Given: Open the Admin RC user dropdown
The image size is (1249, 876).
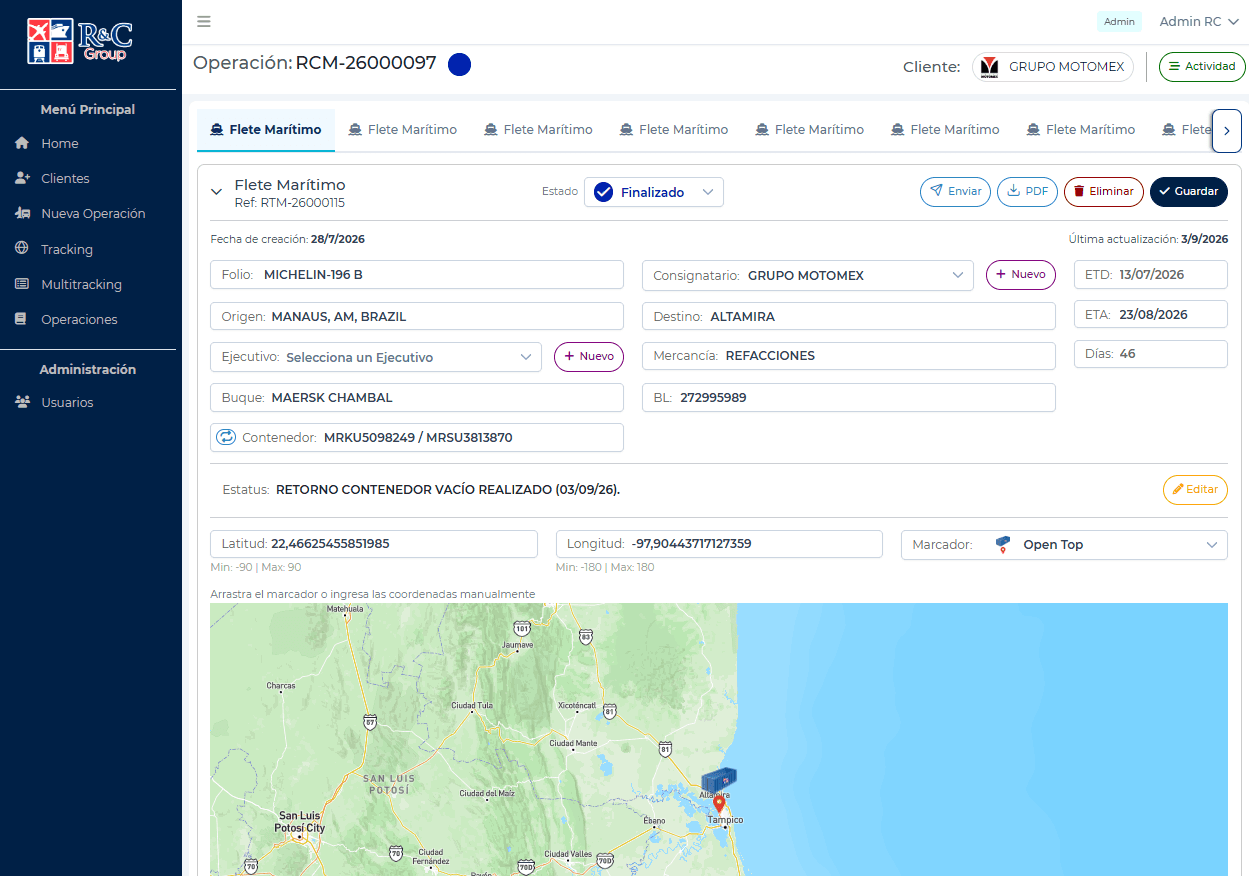Looking at the screenshot, I should 1198,21.
